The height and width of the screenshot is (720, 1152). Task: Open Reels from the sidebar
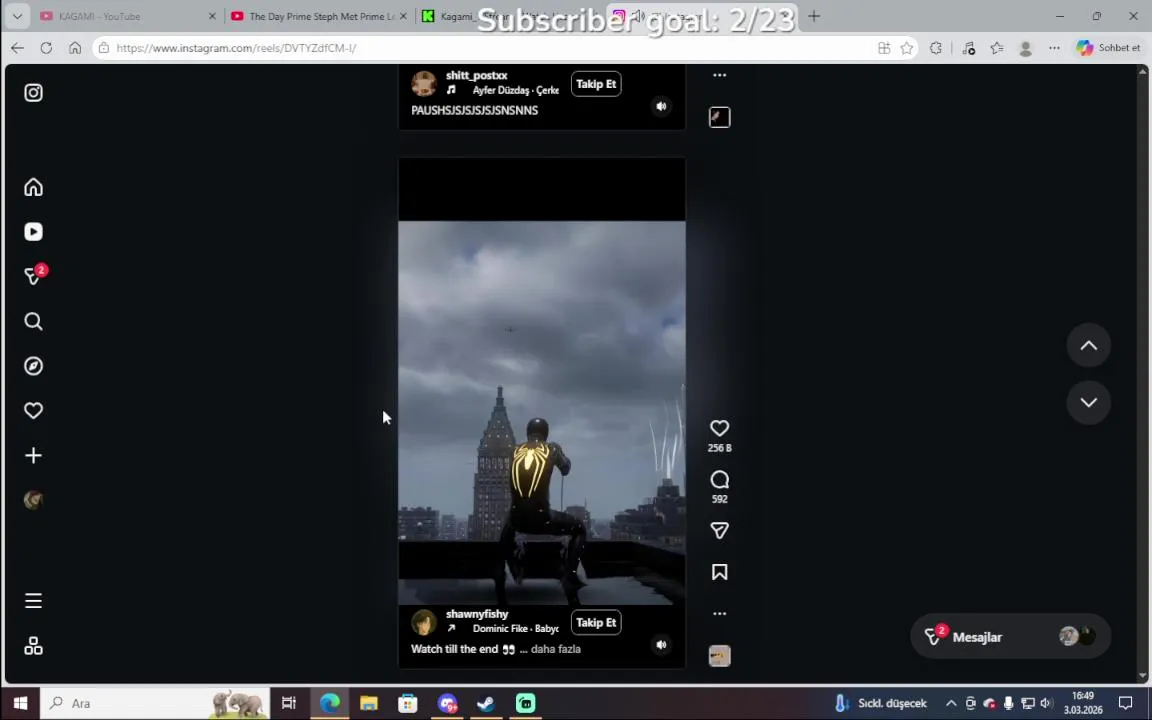point(33,231)
